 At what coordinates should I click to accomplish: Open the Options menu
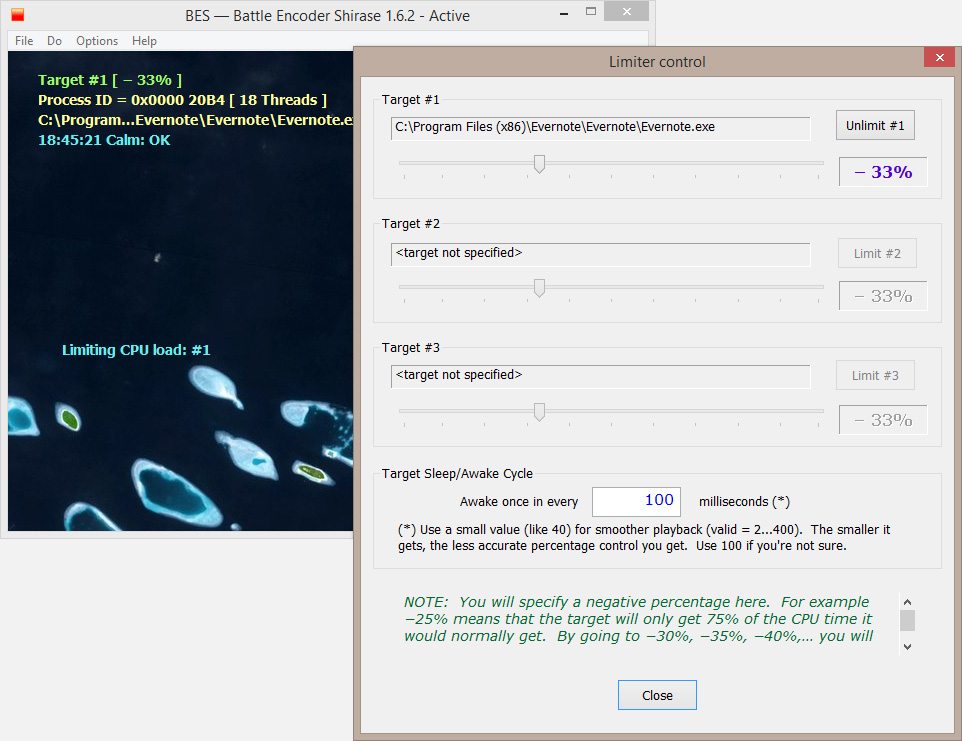click(x=97, y=41)
